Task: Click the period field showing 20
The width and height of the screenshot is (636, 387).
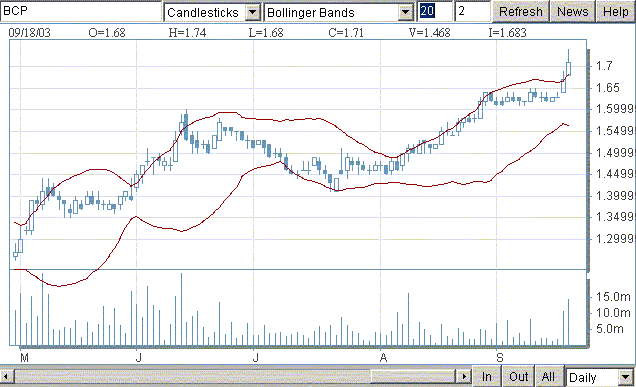Action: (x=435, y=11)
